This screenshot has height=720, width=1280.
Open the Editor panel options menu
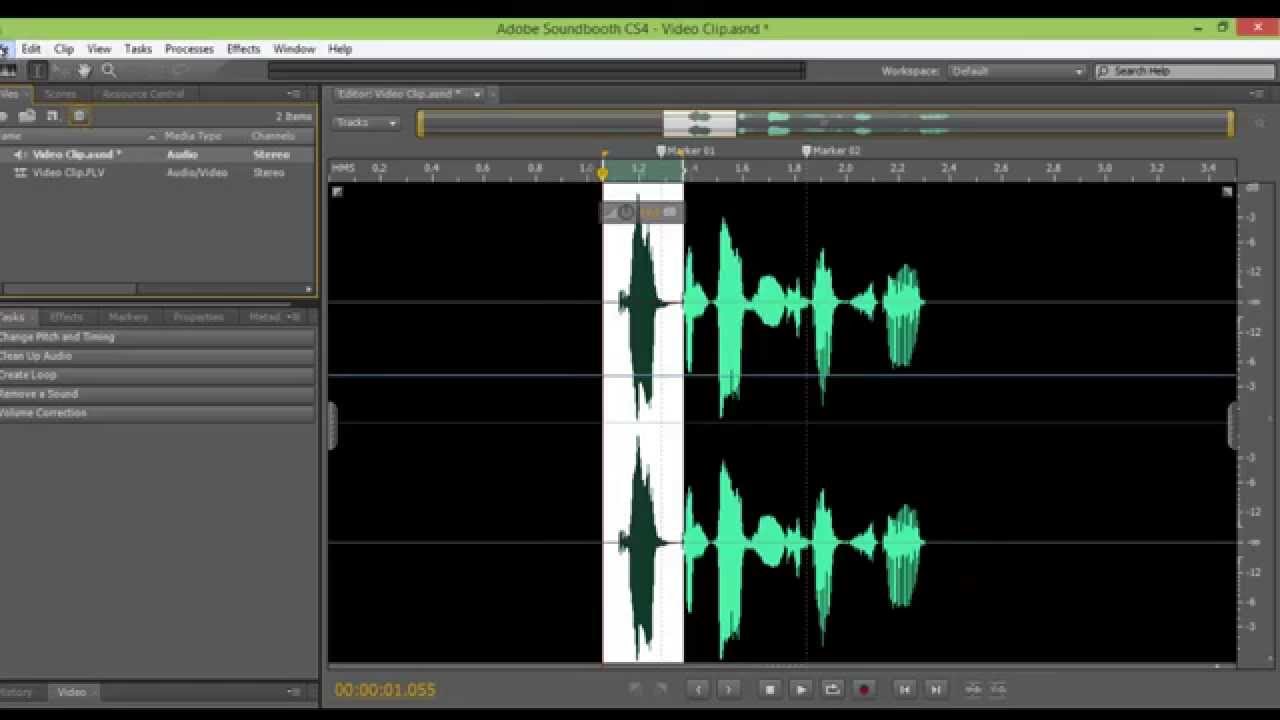point(1257,94)
